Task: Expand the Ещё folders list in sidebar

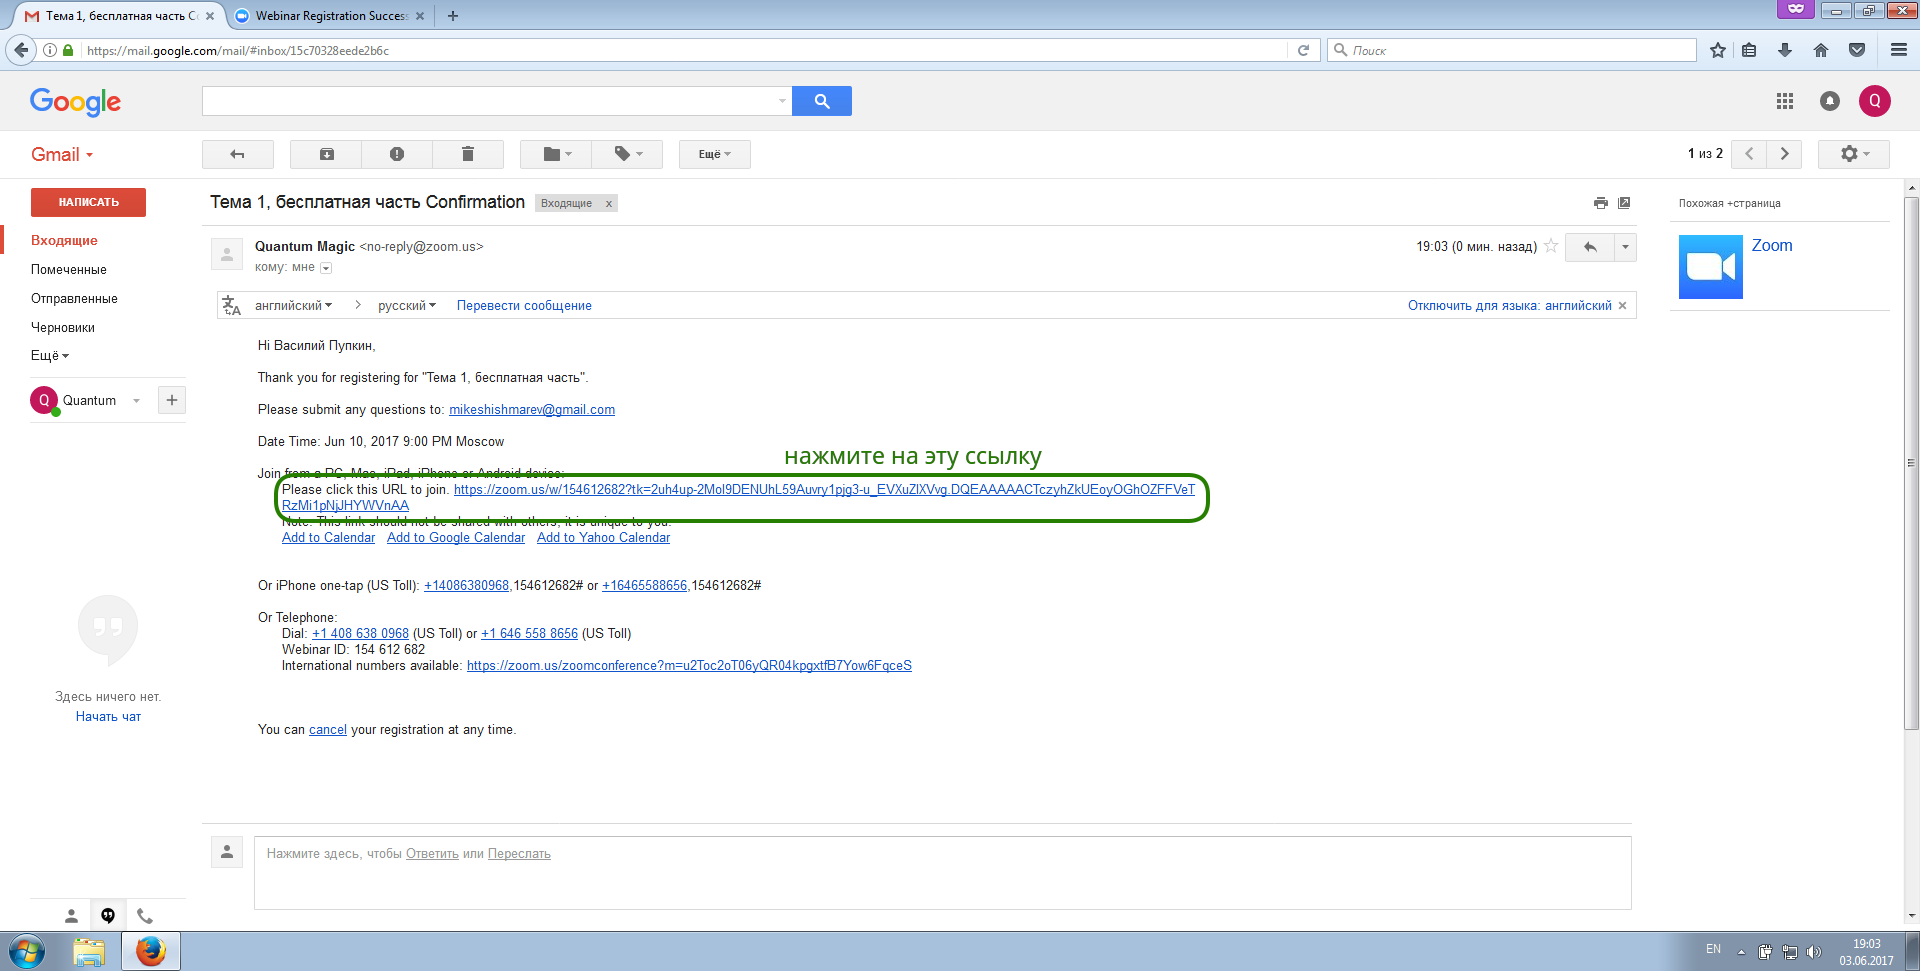Action: pos(50,356)
